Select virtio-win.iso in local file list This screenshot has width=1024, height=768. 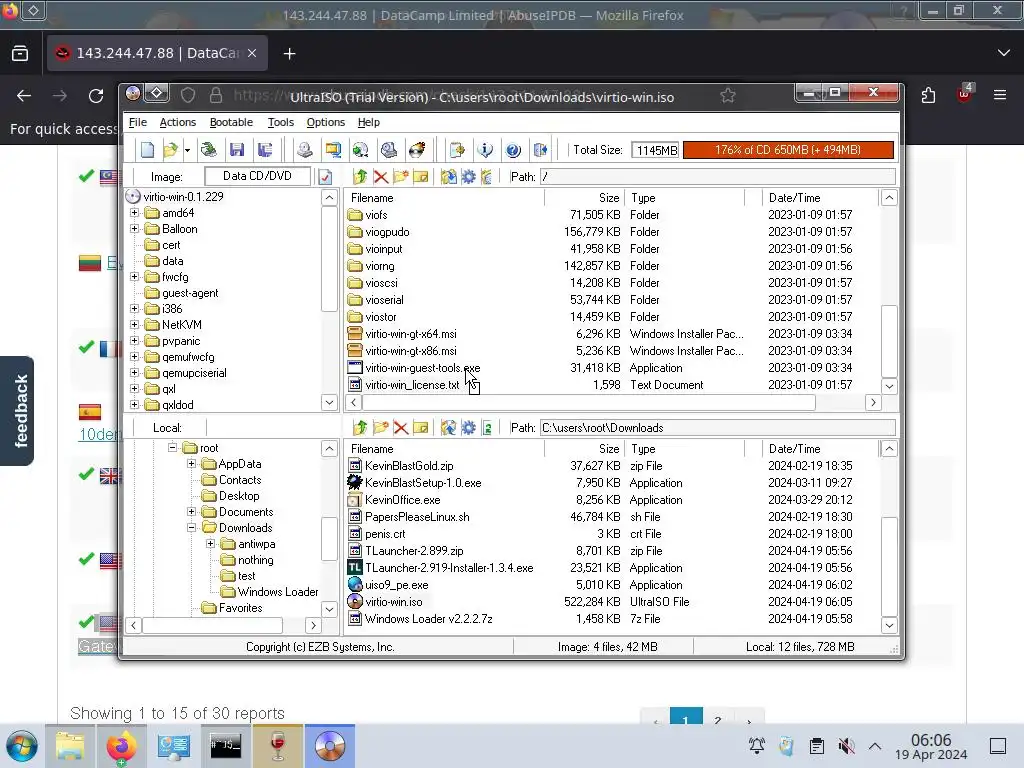393,601
